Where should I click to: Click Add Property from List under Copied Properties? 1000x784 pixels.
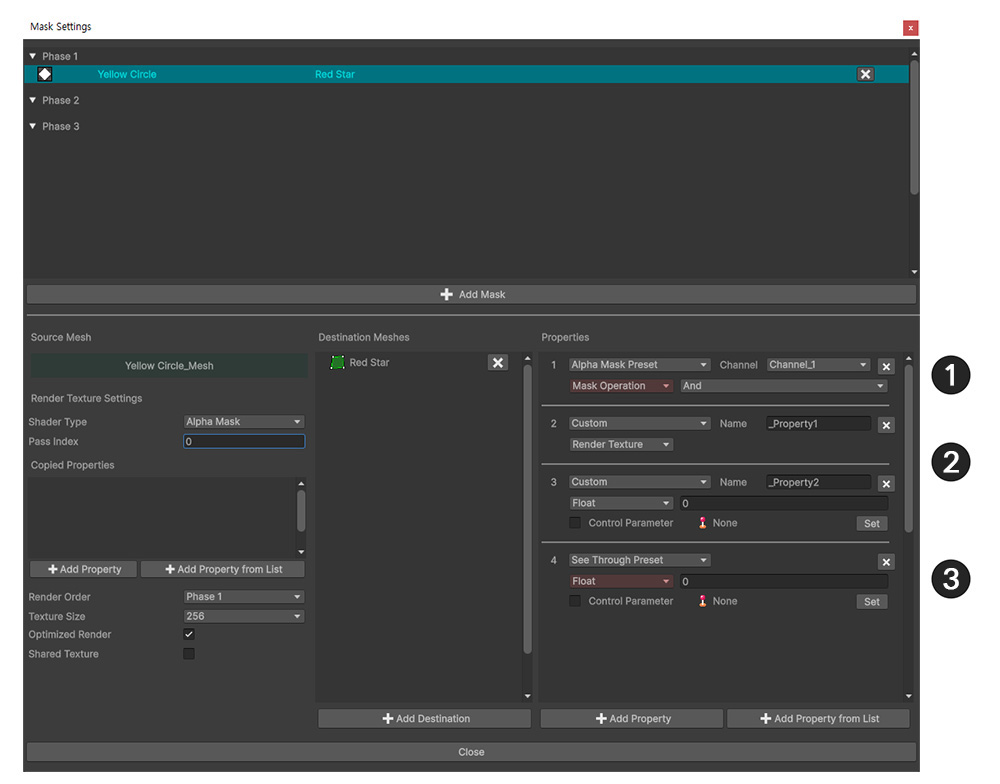223,569
